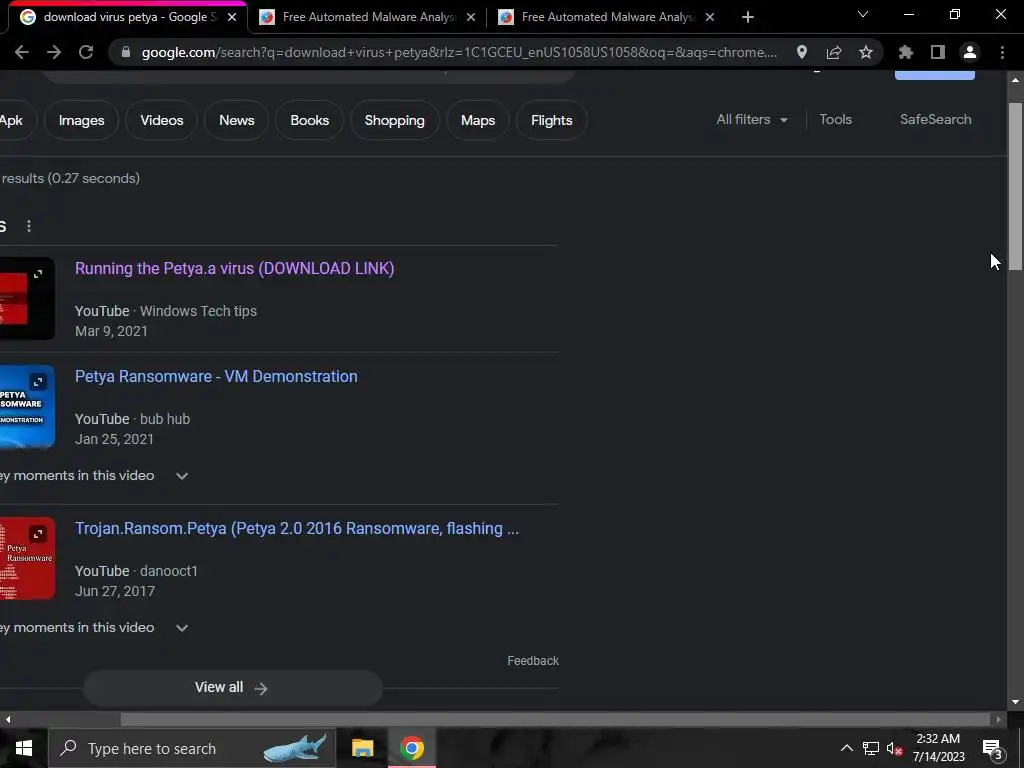Open File Explorer from the taskbar

362,748
